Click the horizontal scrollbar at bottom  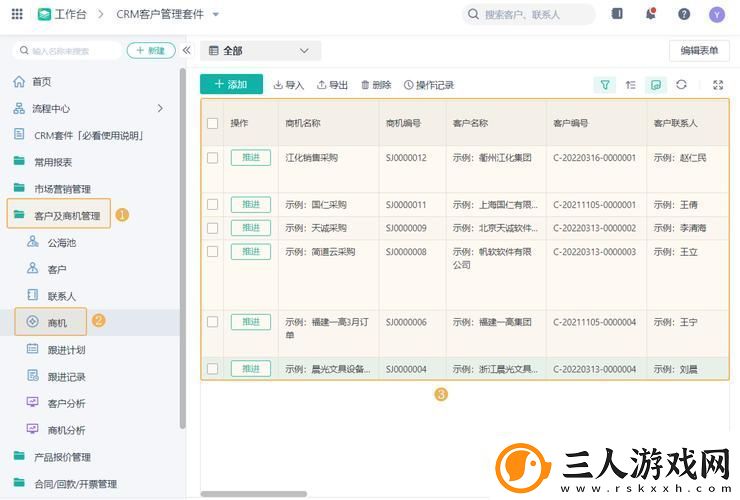coord(254,494)
